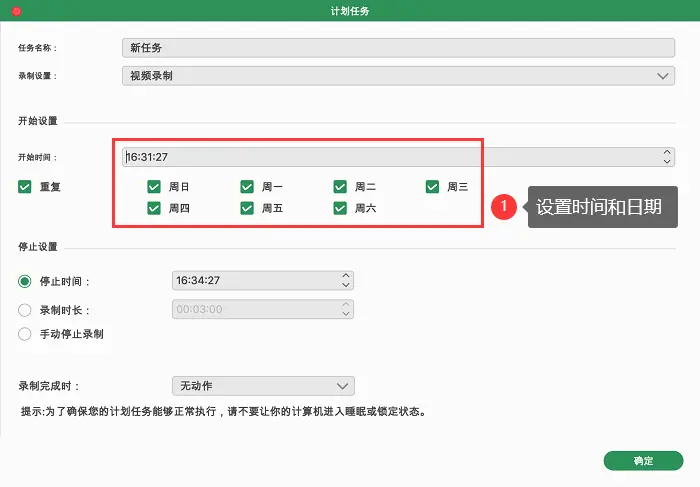
Task: Increase the 开始时间 with up arrow
Action: pyautogui.click(x=667, y=152)
